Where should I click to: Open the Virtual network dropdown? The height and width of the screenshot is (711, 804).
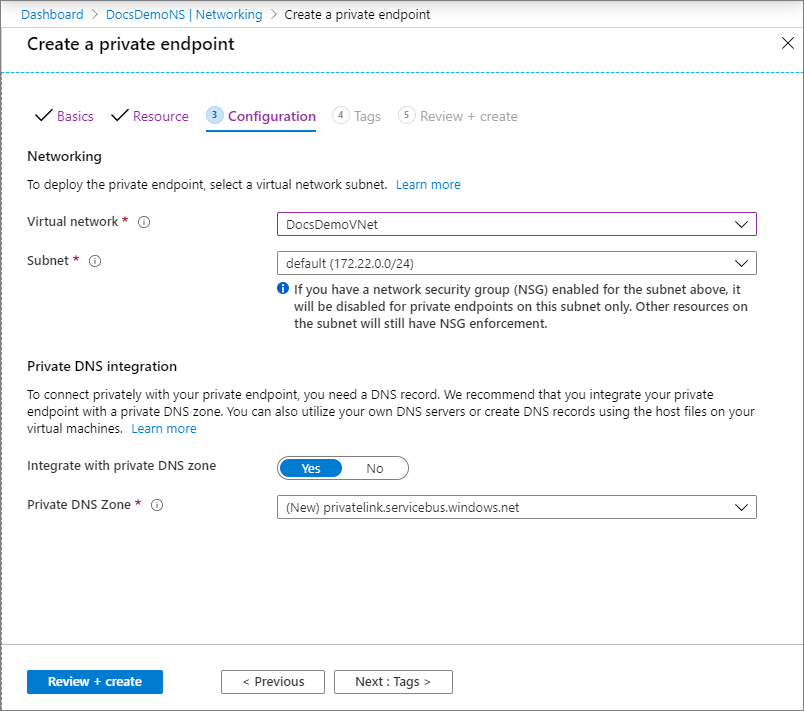[x=516, y=224]
